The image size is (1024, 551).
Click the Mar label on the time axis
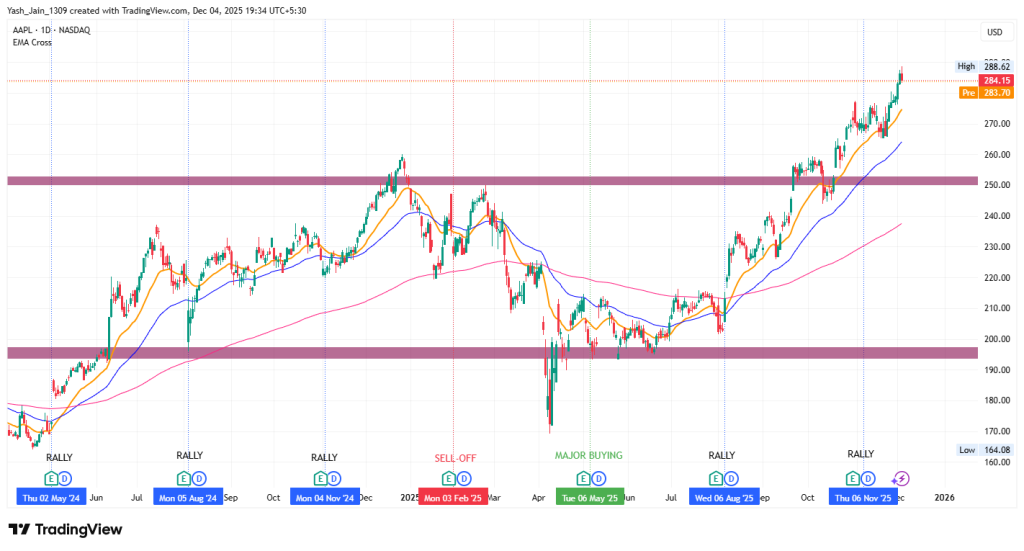tap(494, 497)
